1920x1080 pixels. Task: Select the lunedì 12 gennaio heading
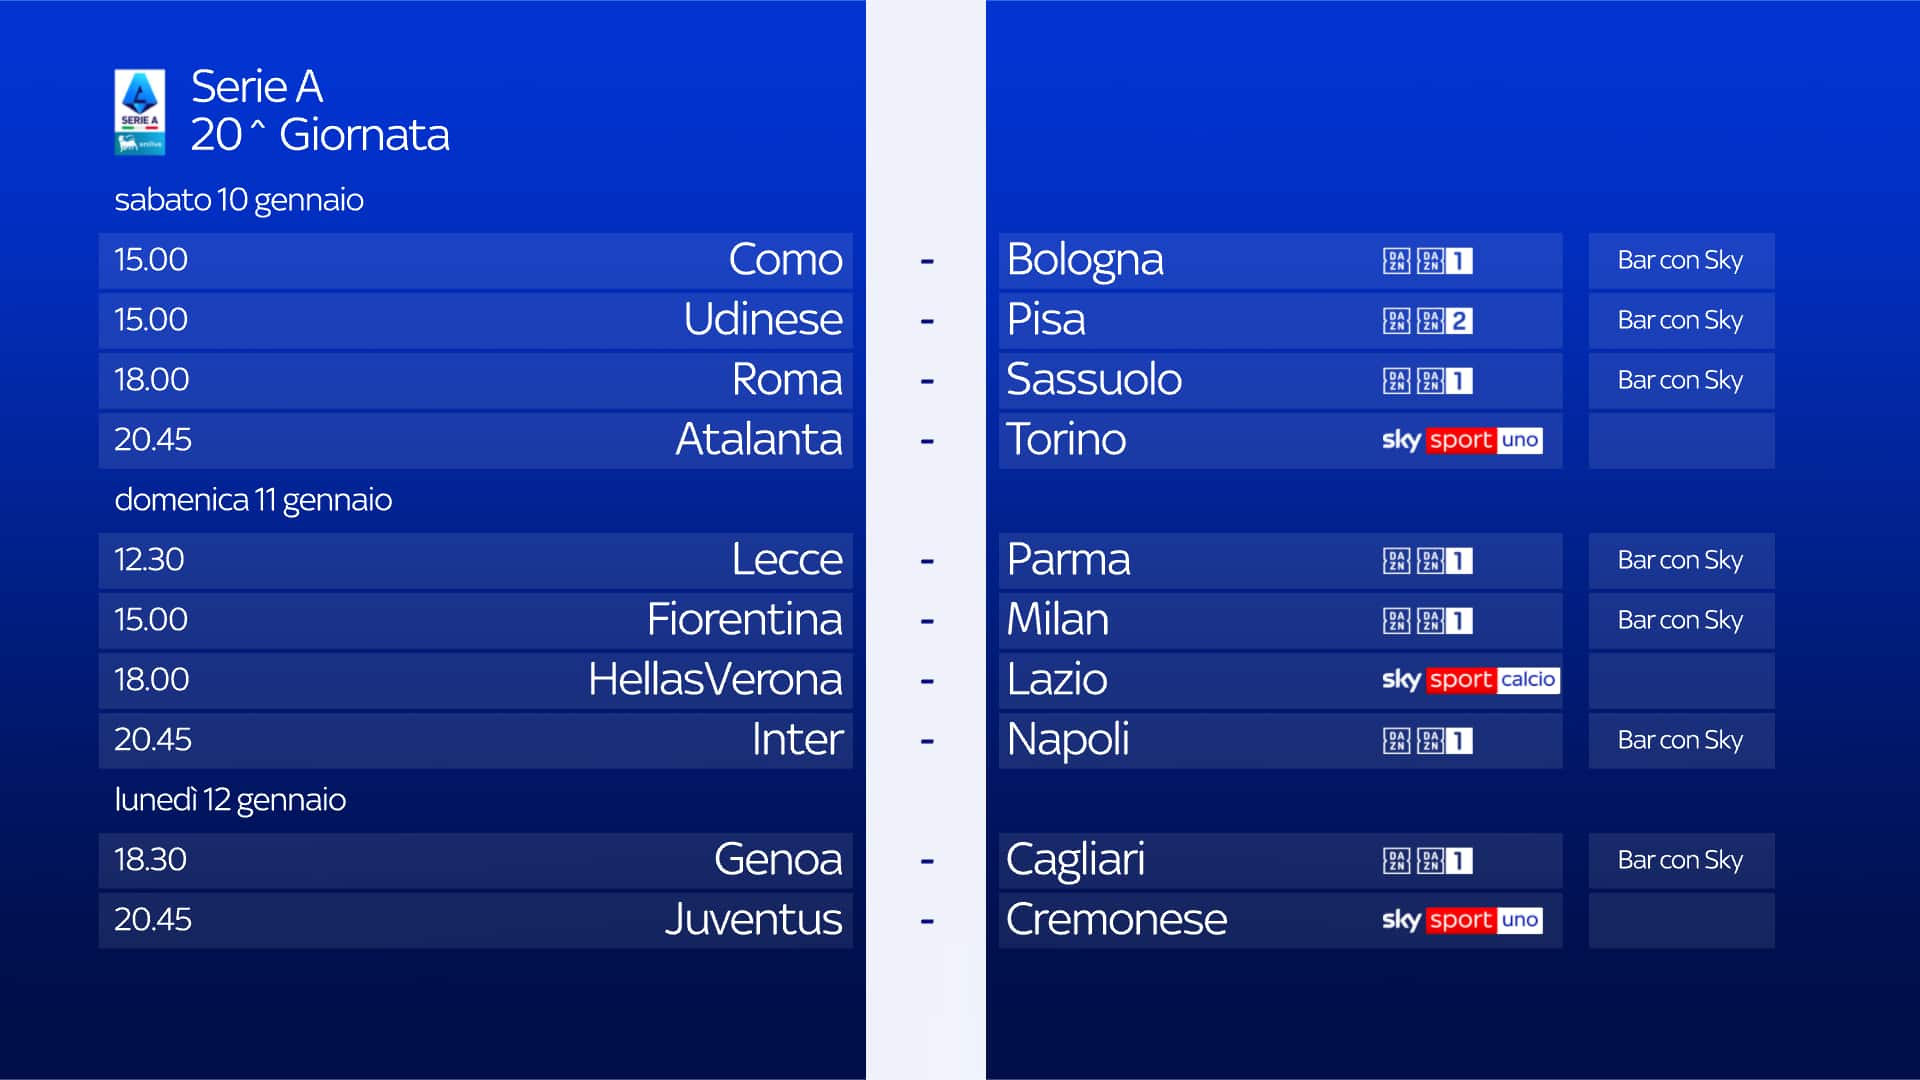(230, 800)
